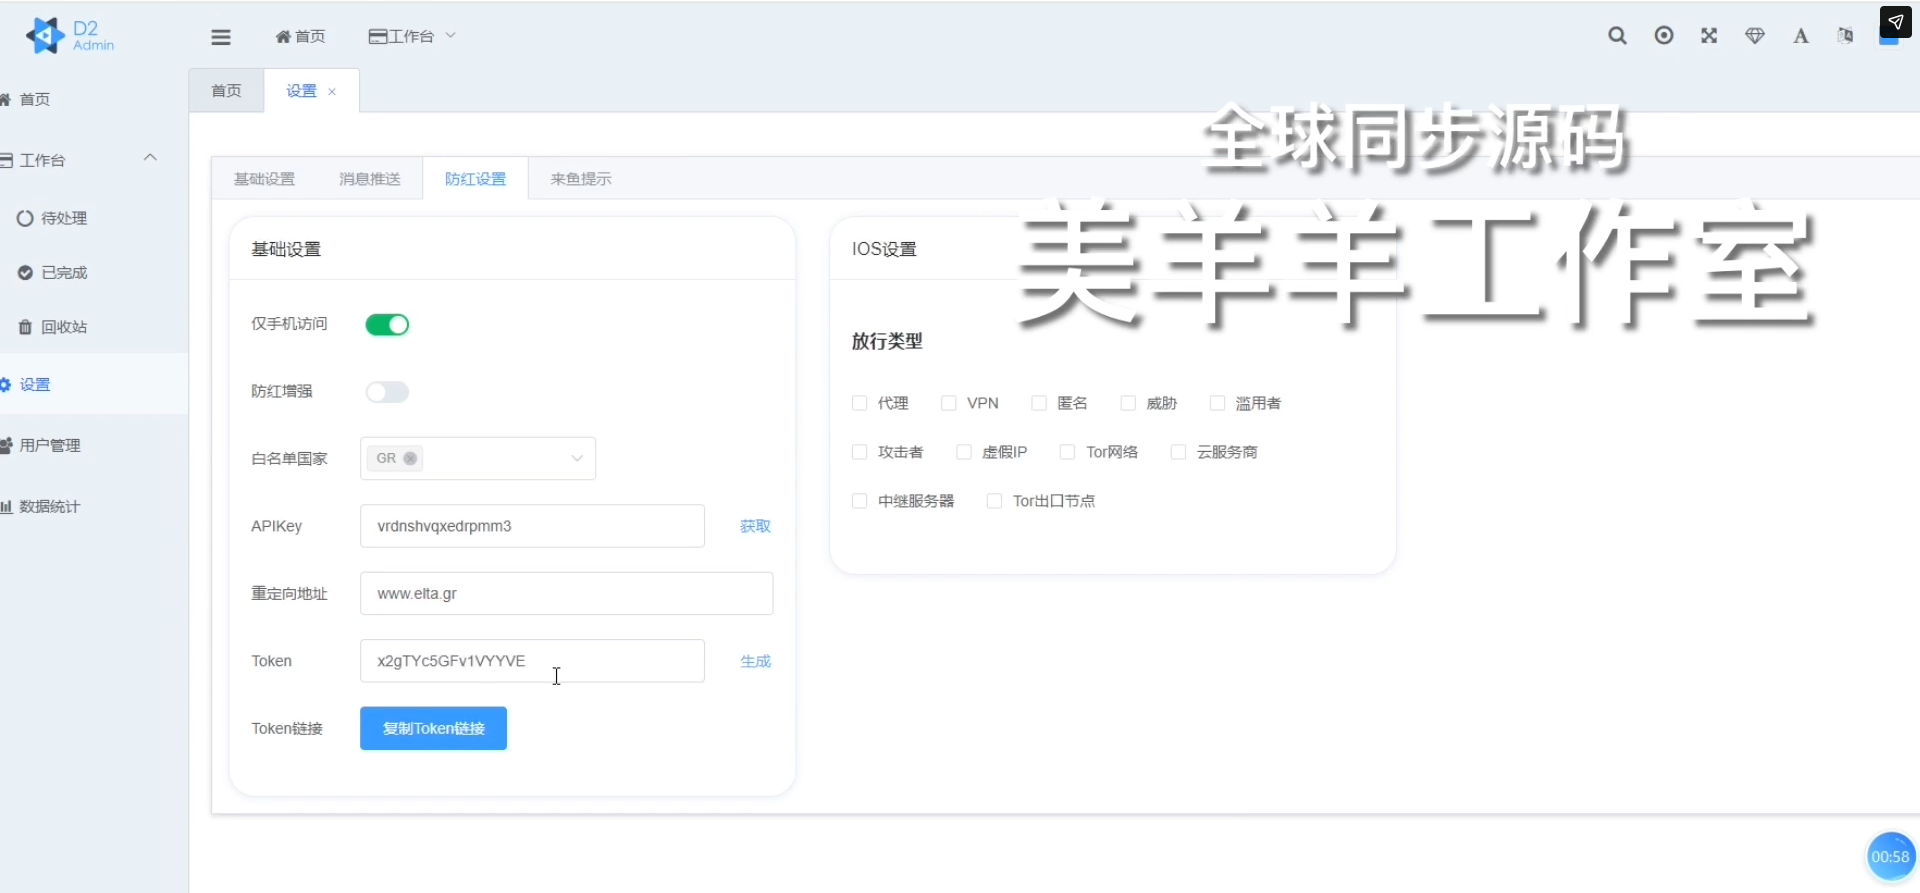Viewport: 1920px width, 893px height.
Task: Tick the Tor网络 checkbox
Action: tap(1067, 452)
